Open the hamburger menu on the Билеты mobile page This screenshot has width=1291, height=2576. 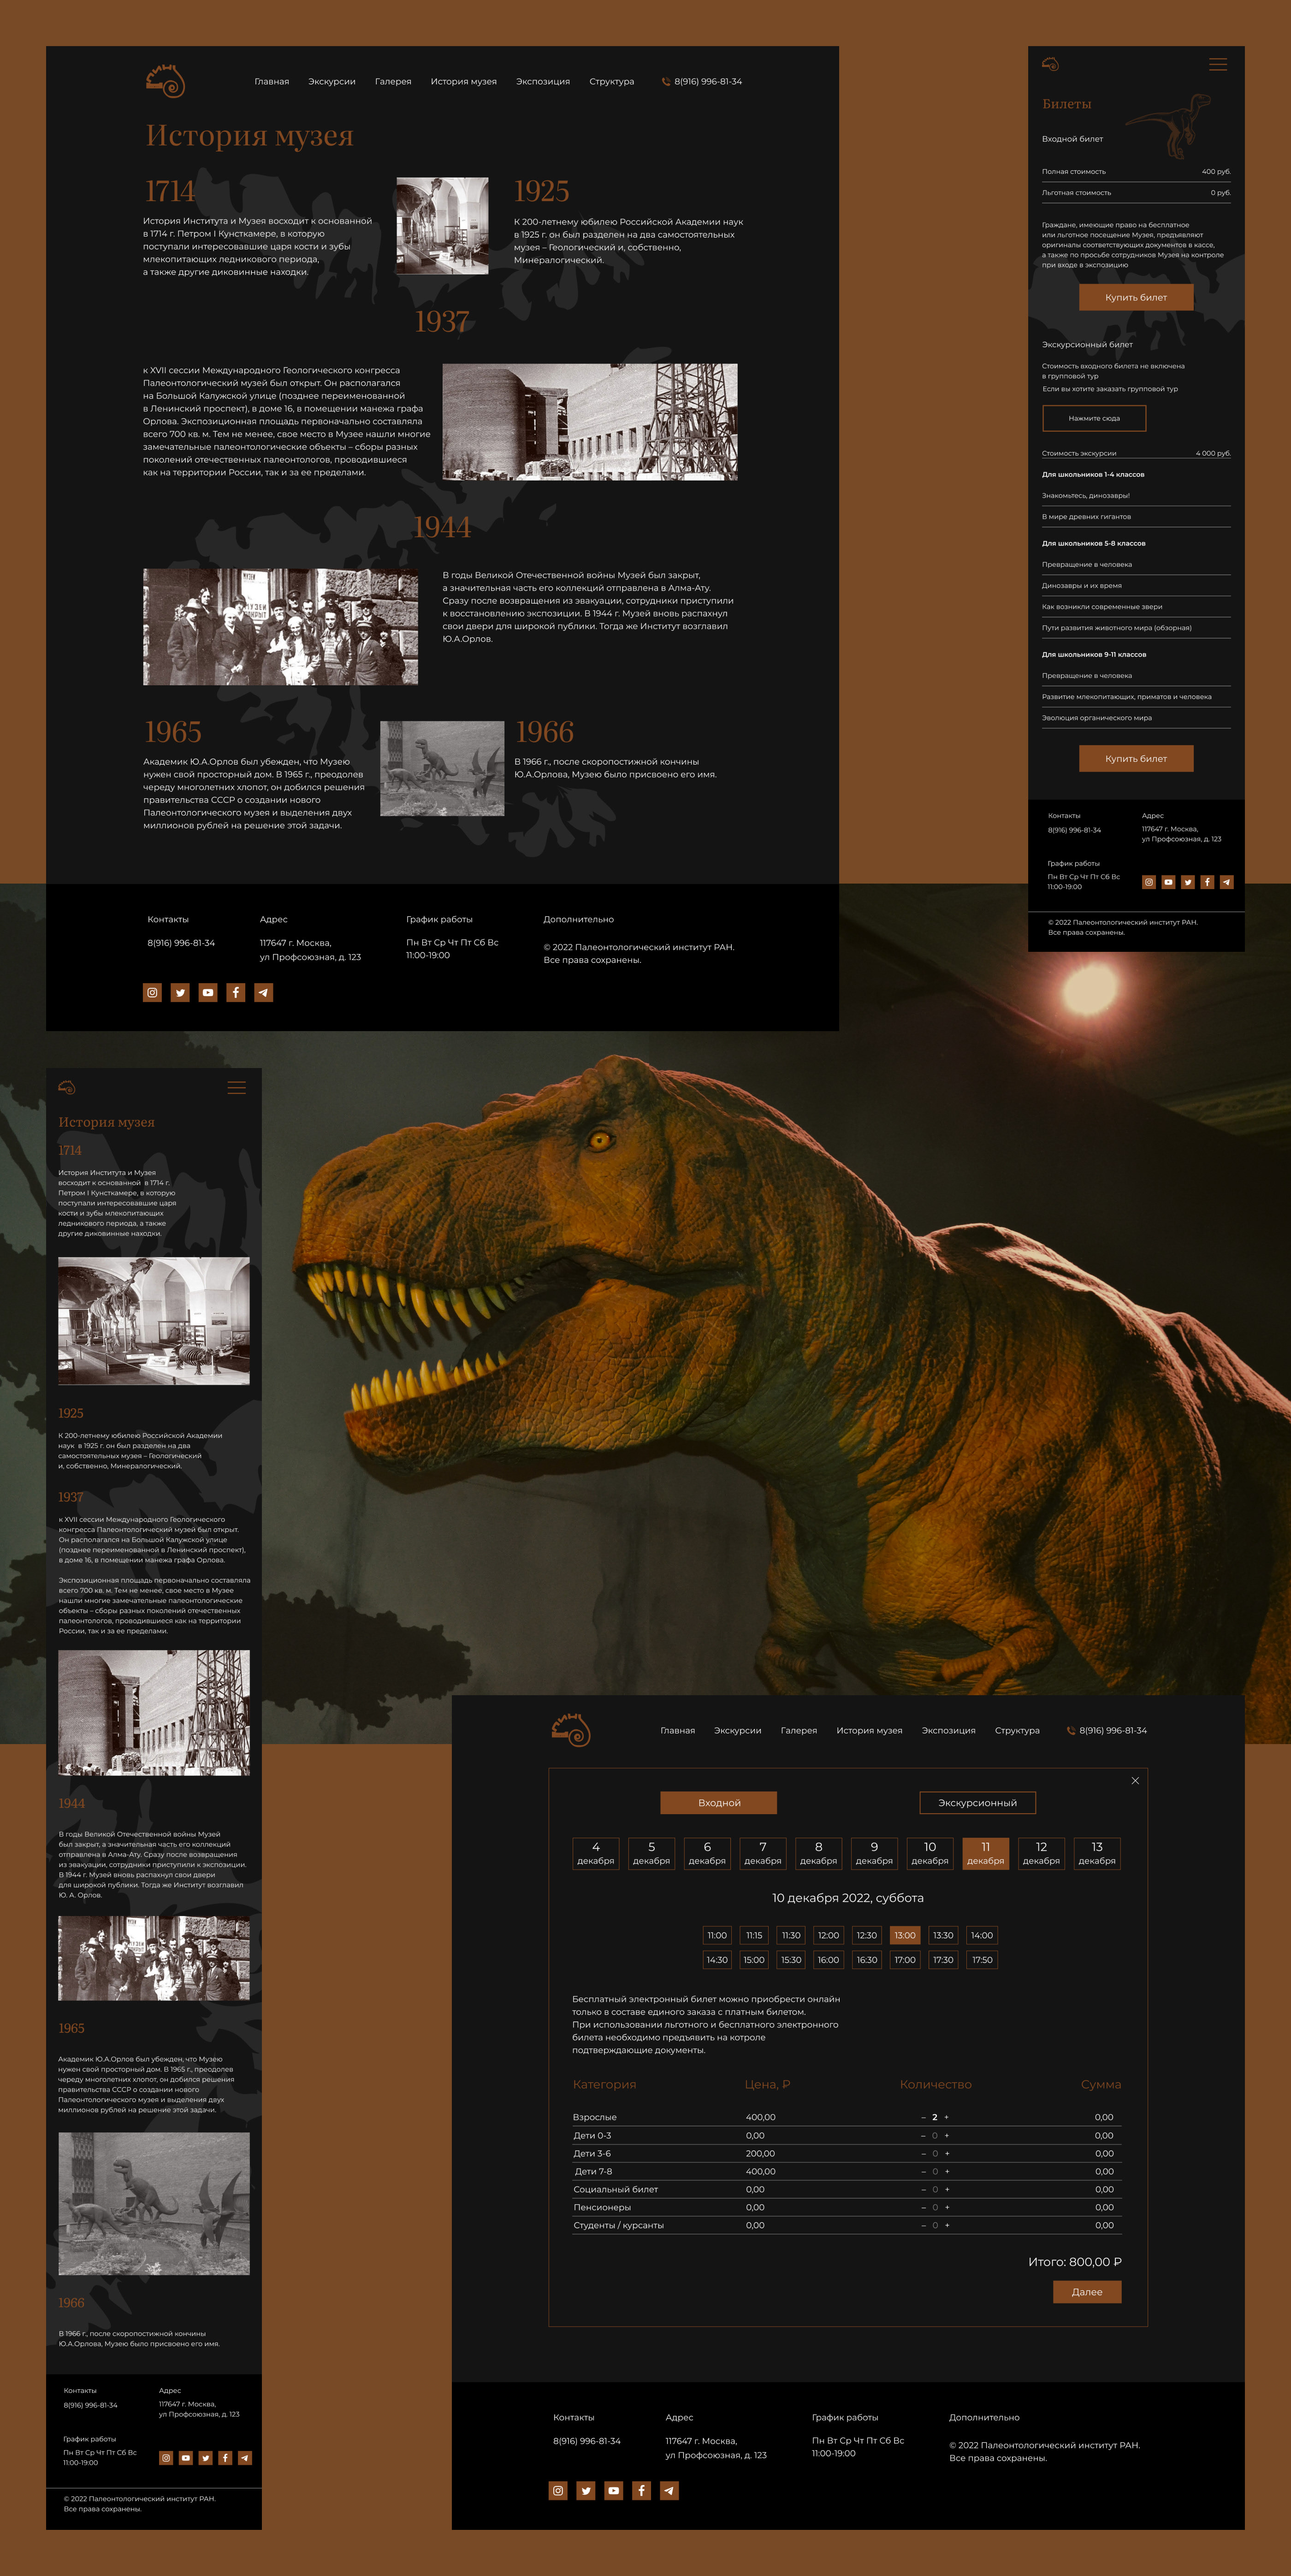pyautogui.click(x=1218, y=64)
